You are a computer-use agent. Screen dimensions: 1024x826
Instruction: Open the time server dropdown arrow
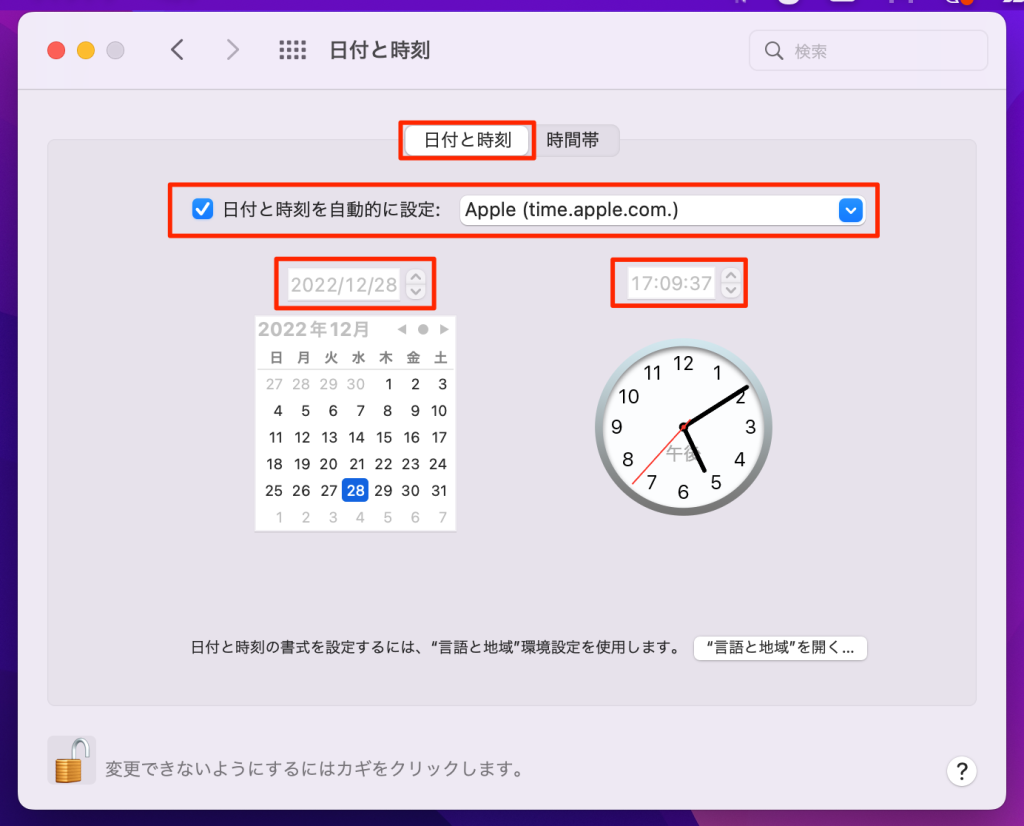coord(850,210)
